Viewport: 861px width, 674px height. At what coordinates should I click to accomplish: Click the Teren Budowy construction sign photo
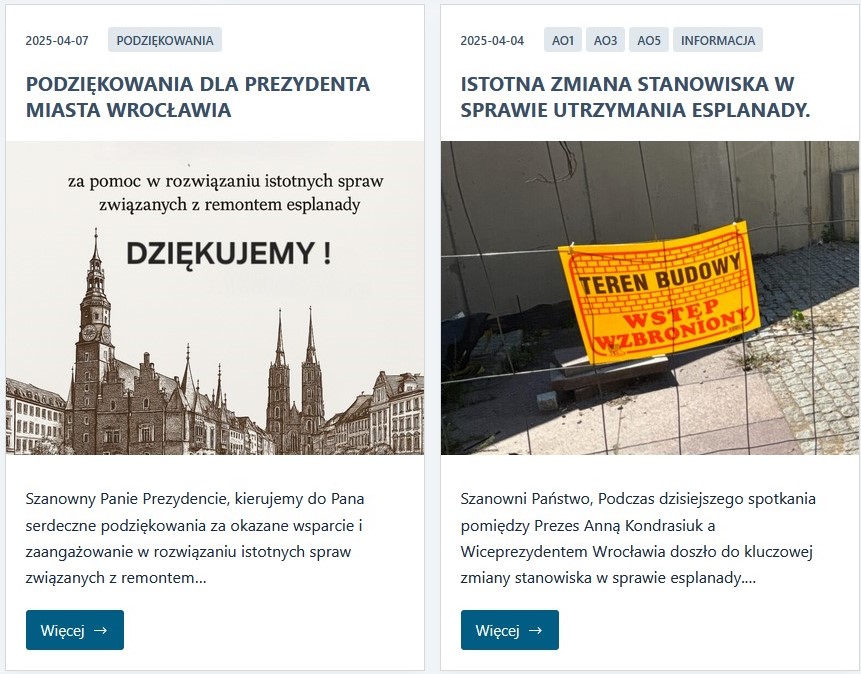point(650,298)
